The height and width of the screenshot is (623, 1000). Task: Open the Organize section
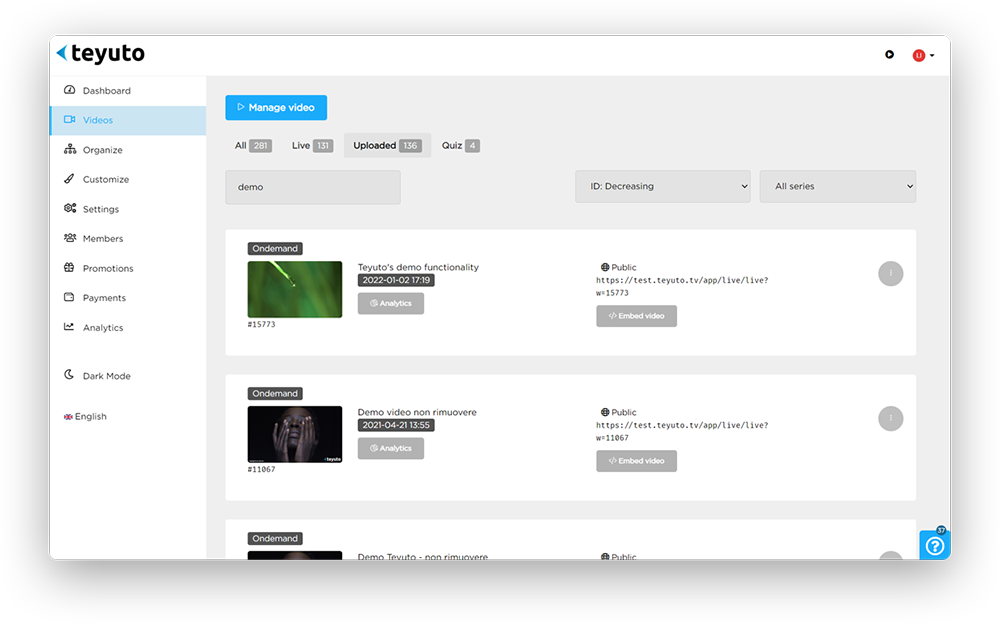pos(68,149)
